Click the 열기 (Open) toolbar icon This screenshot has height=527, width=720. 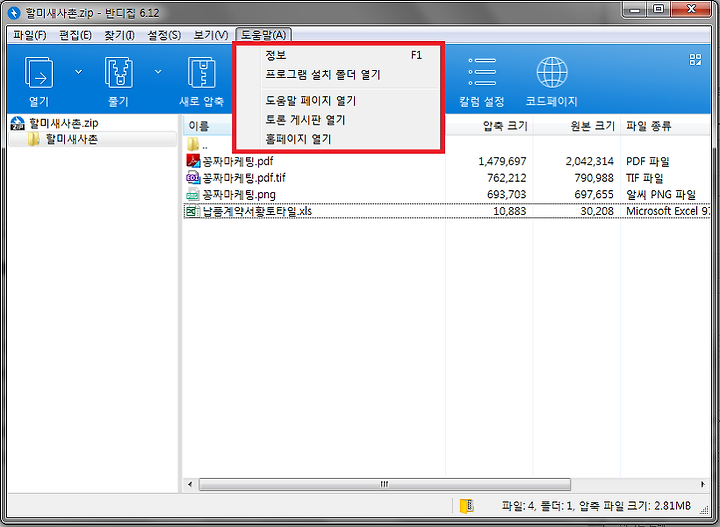[39, 72]
